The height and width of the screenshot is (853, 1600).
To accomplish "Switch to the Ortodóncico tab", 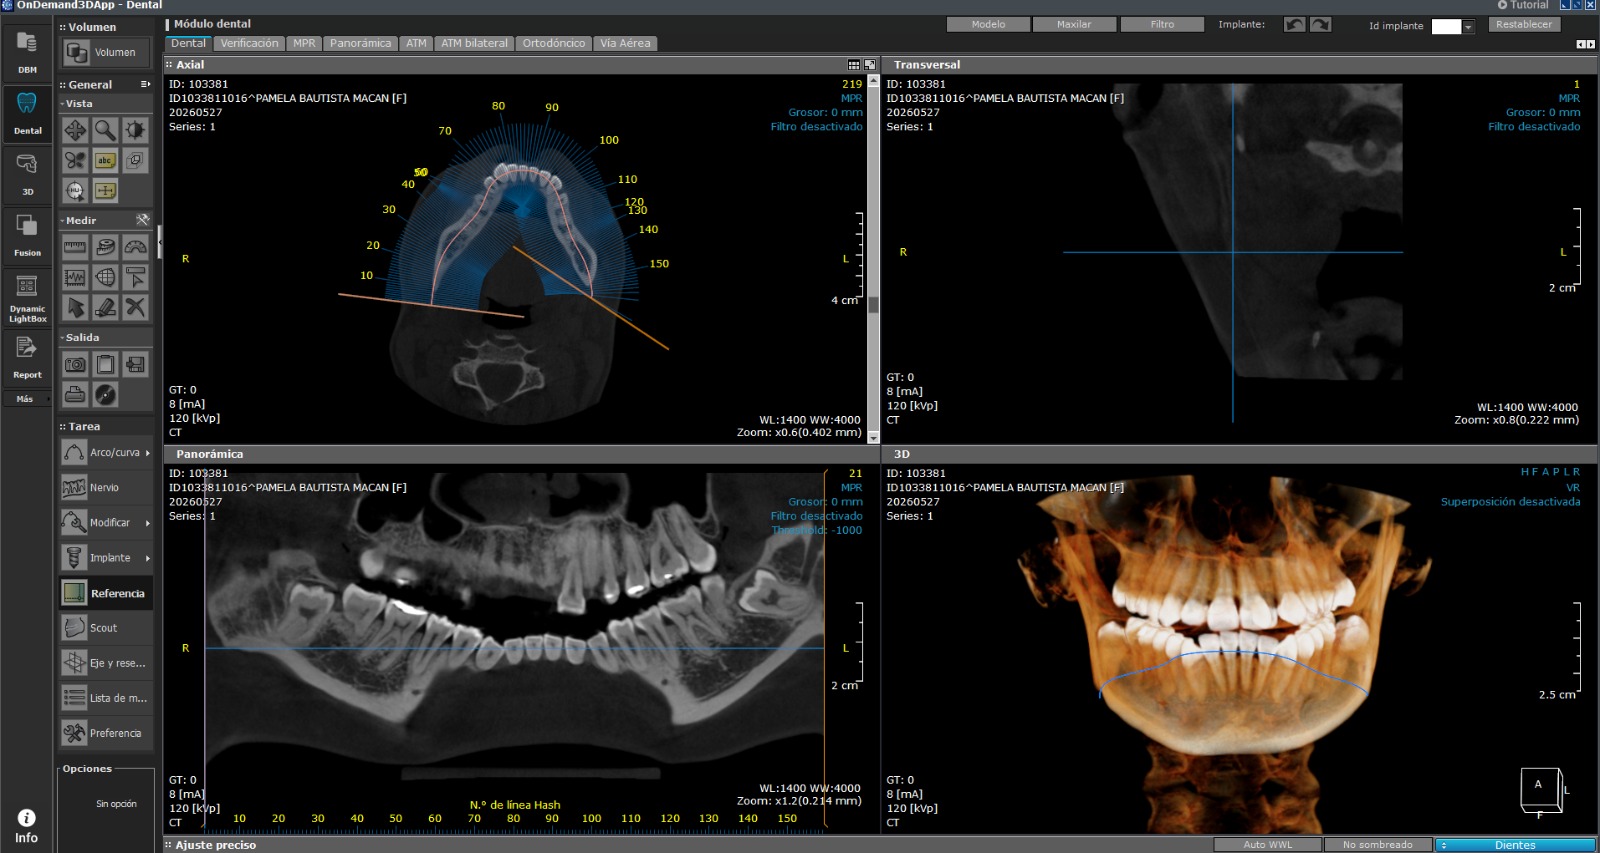I will tap(554, 43).
